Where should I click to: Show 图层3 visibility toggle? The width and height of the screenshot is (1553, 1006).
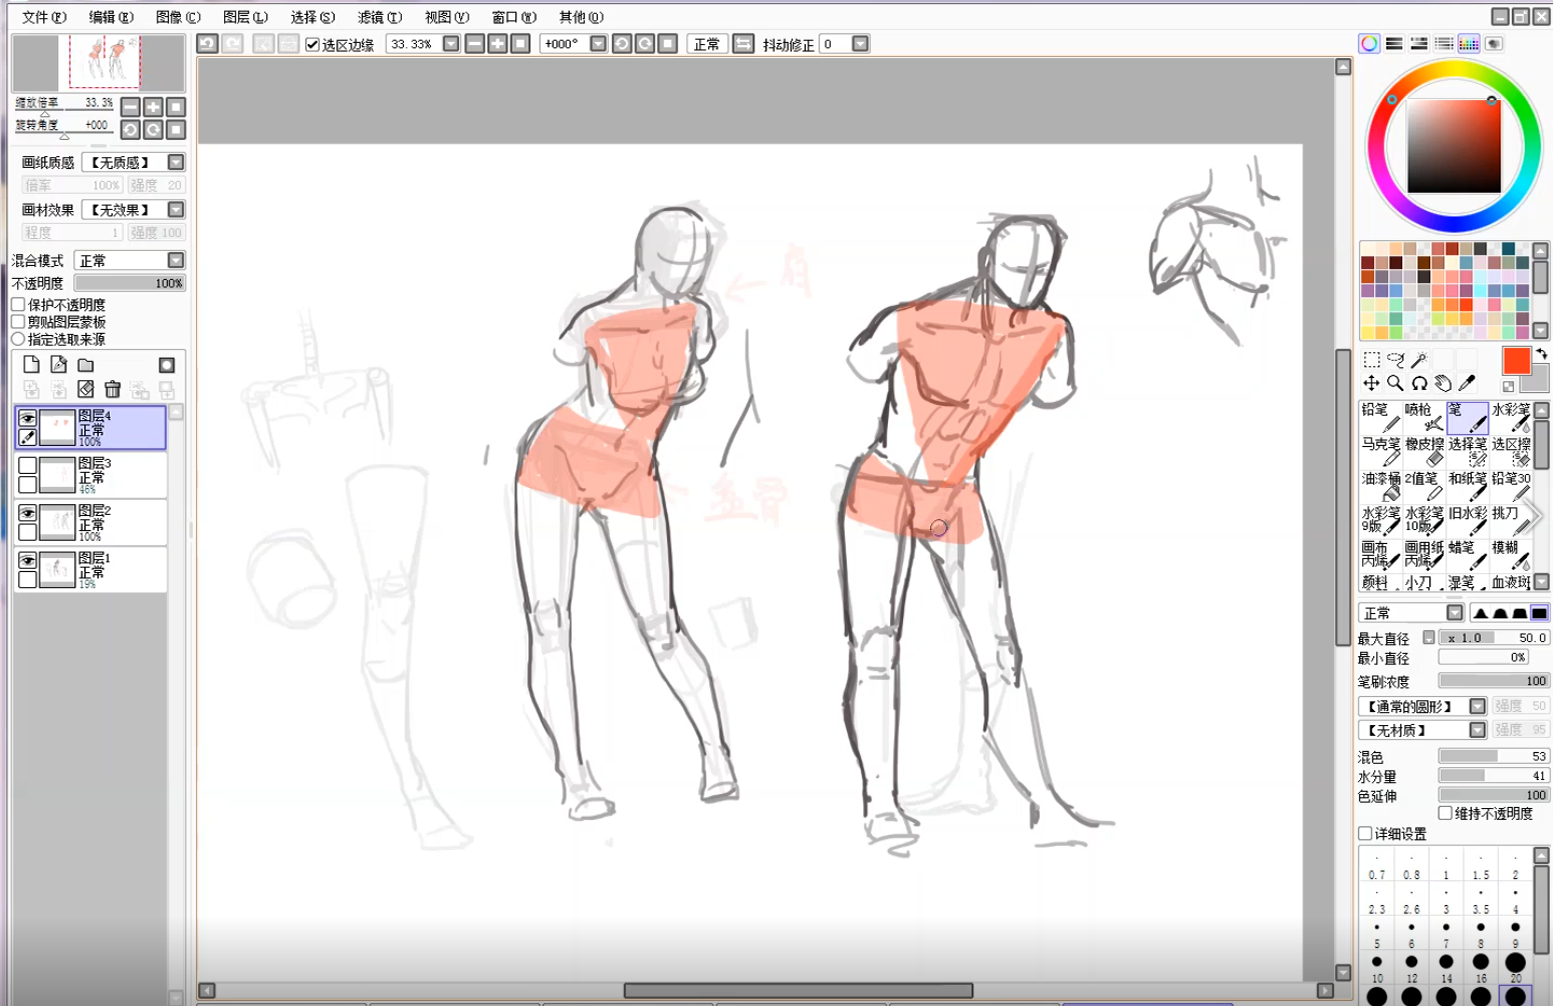click(x=27, y=466)
